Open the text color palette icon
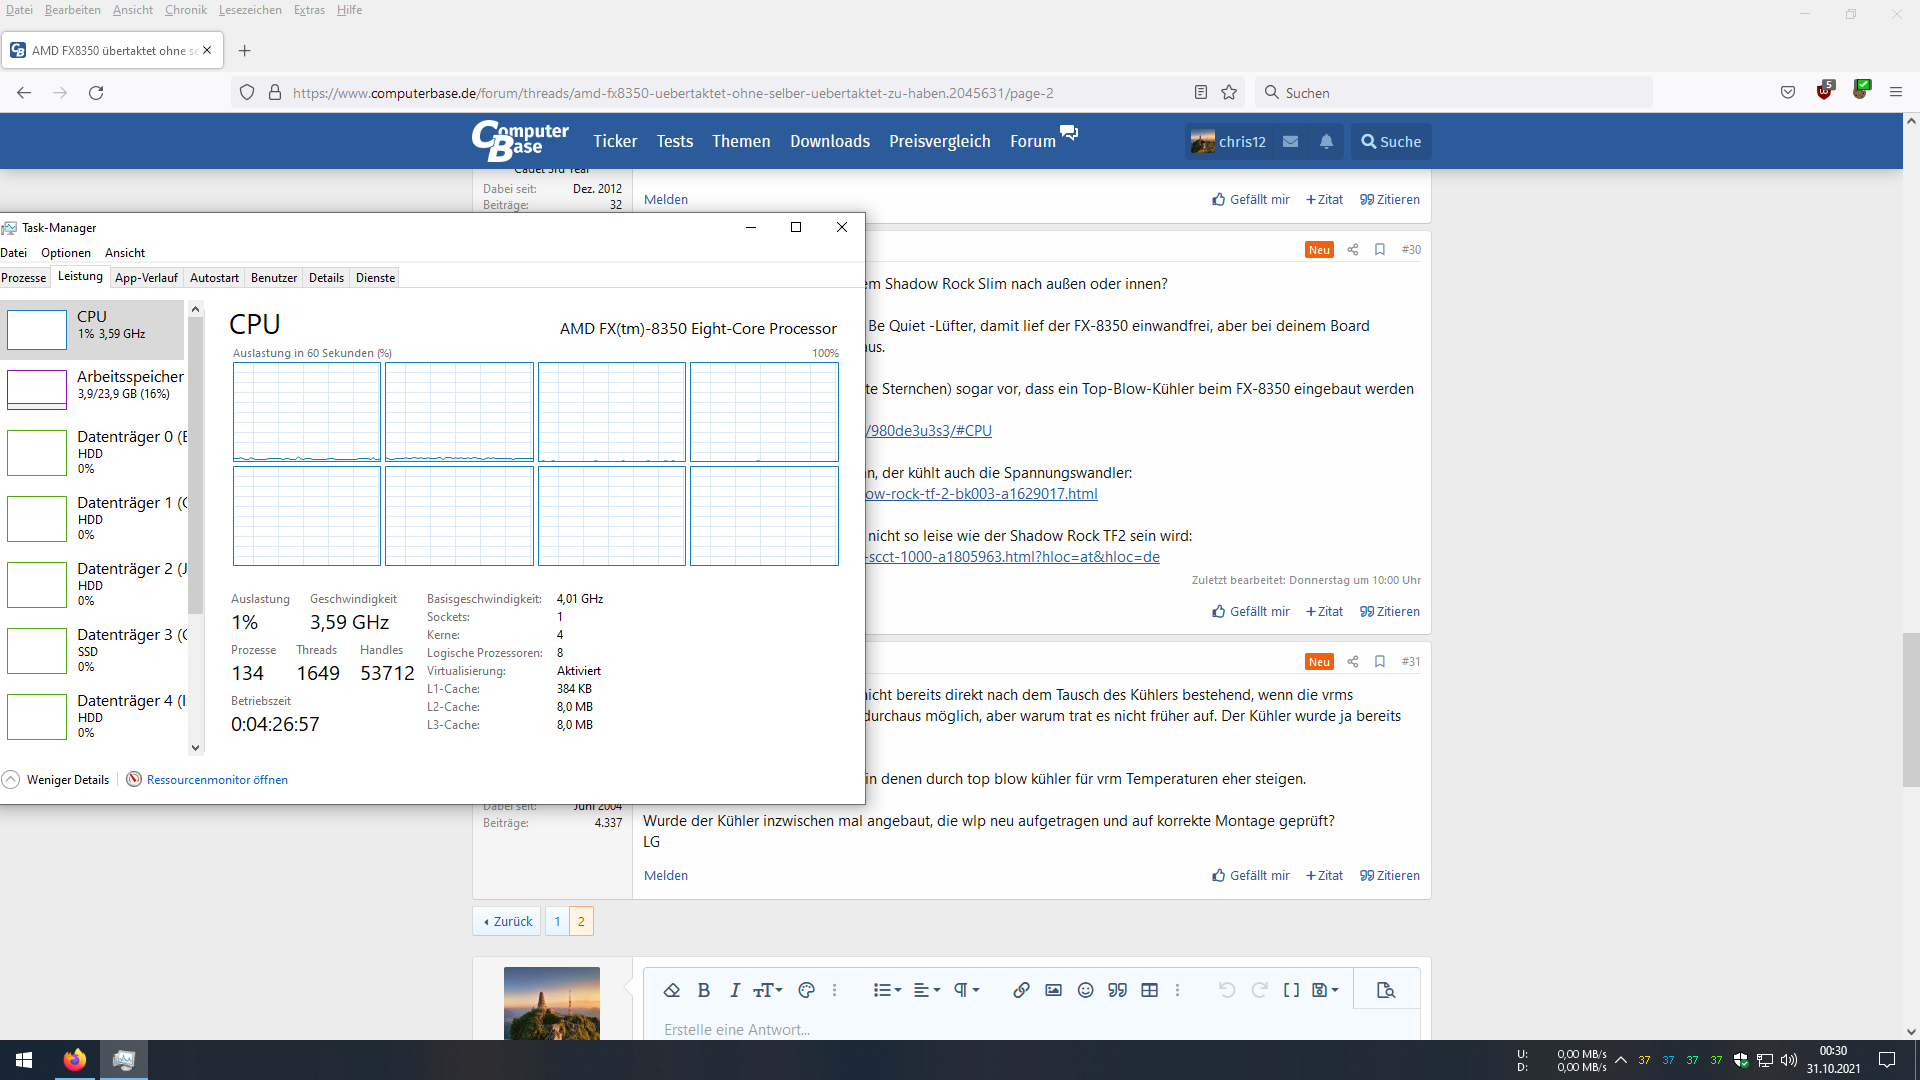 [x=806, y=990]
